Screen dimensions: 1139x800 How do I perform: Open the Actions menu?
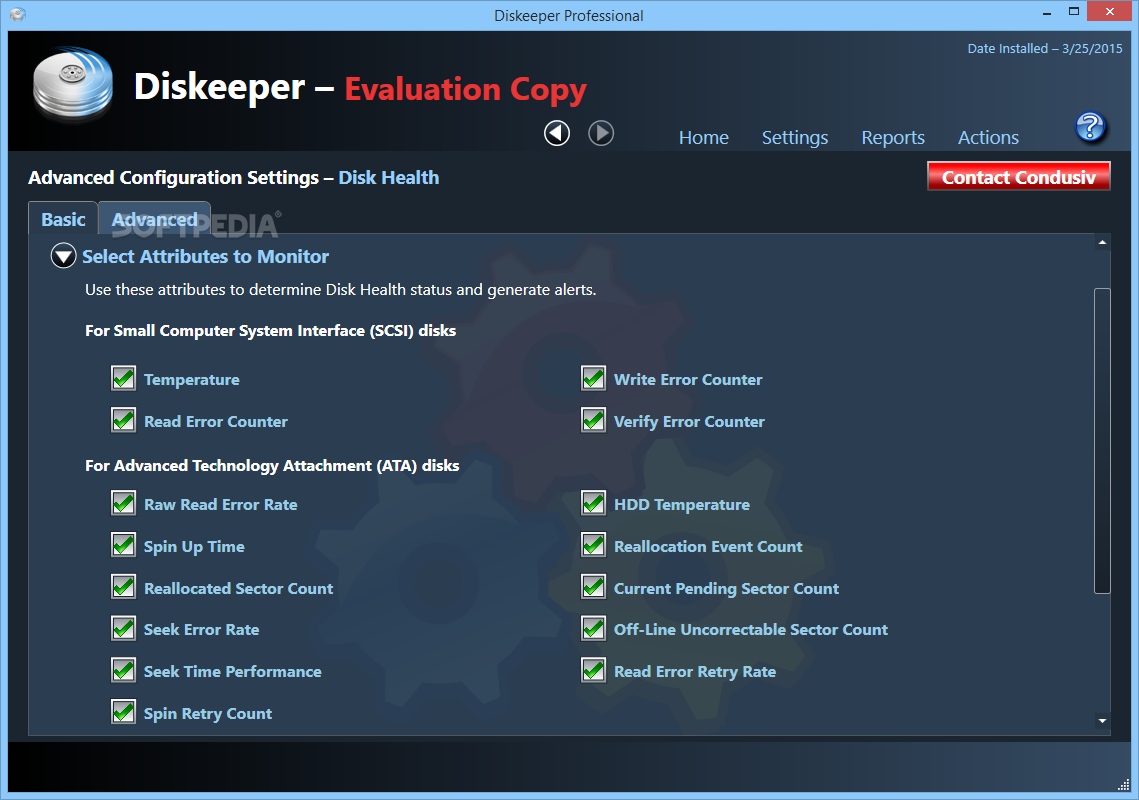pos(988,137)
